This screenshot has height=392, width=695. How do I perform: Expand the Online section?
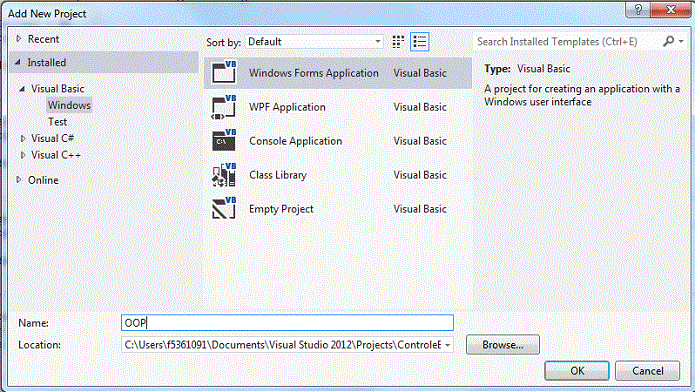[x=19, y=180]
